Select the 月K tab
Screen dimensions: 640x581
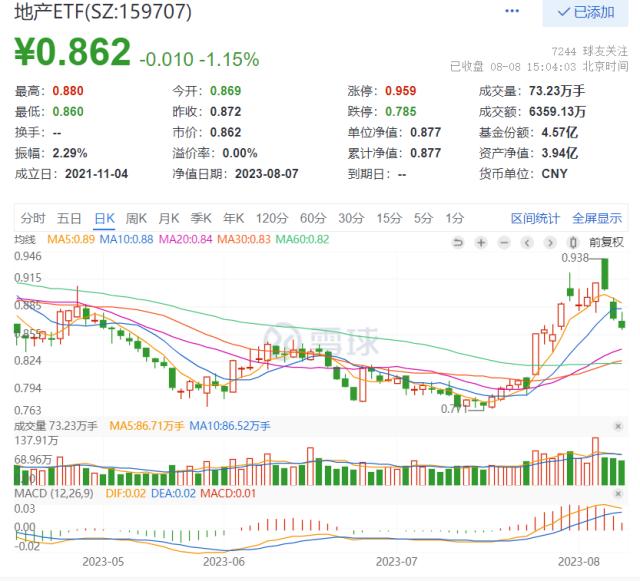(x=169, y=218)
